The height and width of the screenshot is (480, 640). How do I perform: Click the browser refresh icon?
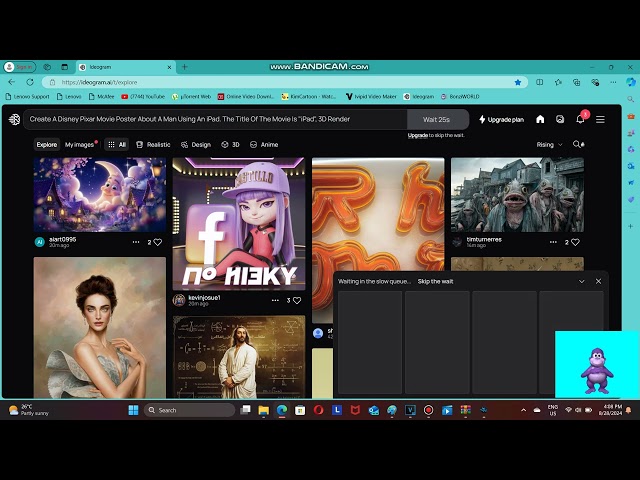tap(30, 82)
